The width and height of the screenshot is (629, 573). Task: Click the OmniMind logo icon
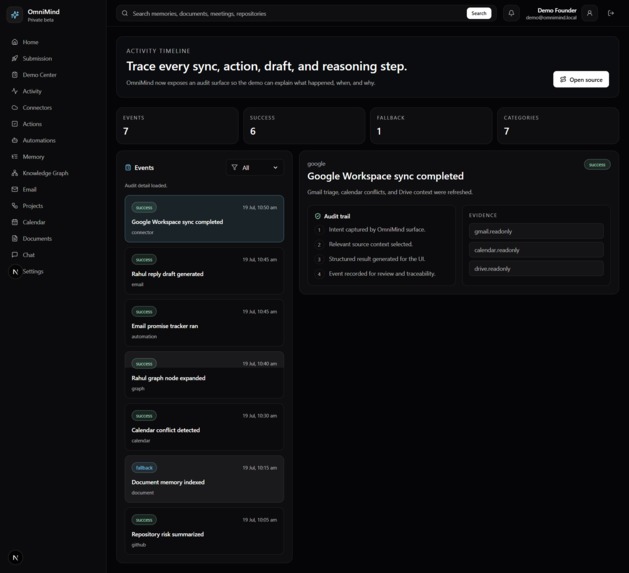coord(15,15)
